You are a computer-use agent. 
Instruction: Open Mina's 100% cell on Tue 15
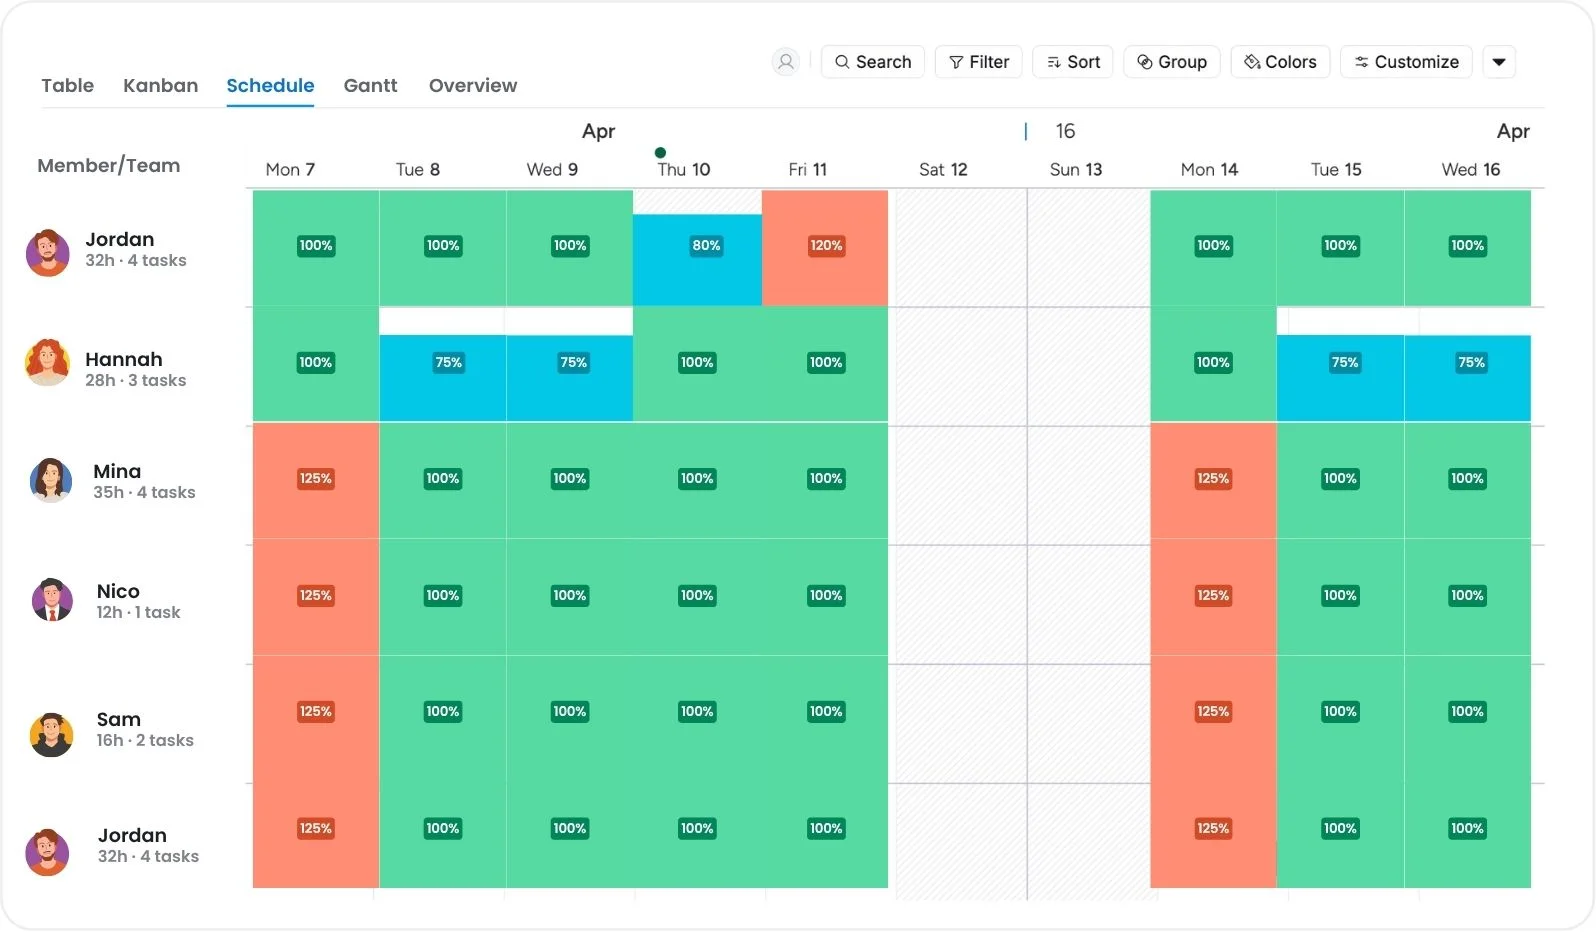pyautogui.click(x=1341, y=481)
